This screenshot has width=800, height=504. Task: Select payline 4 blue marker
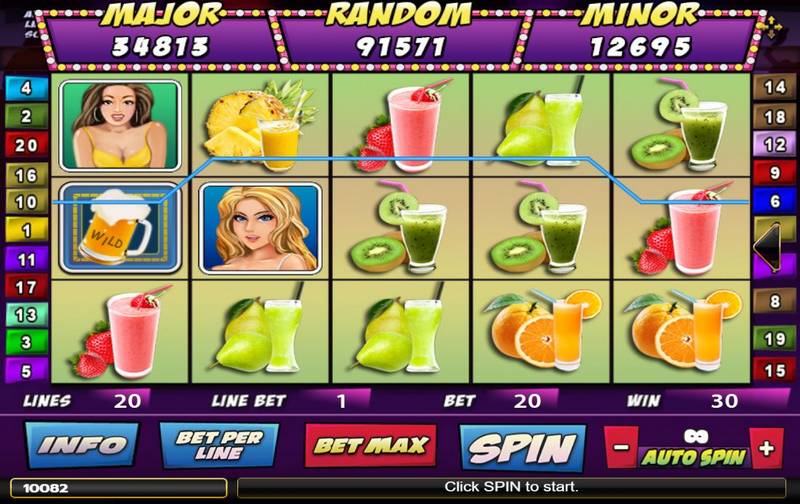26,88
